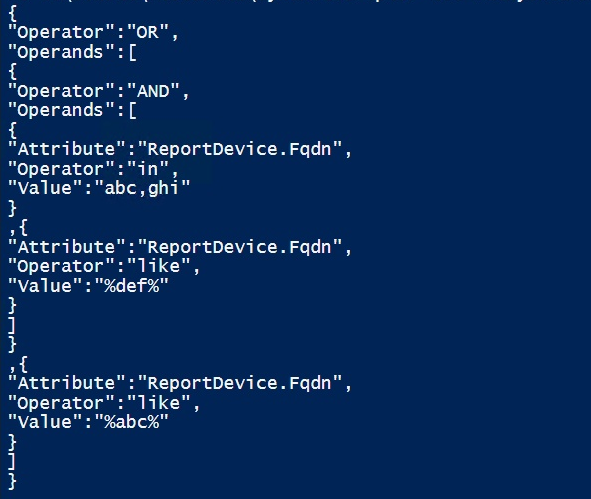Screen dimensions: 591x499
Task: Click "like" operator above the %def% value
Action: click(158, 266)
